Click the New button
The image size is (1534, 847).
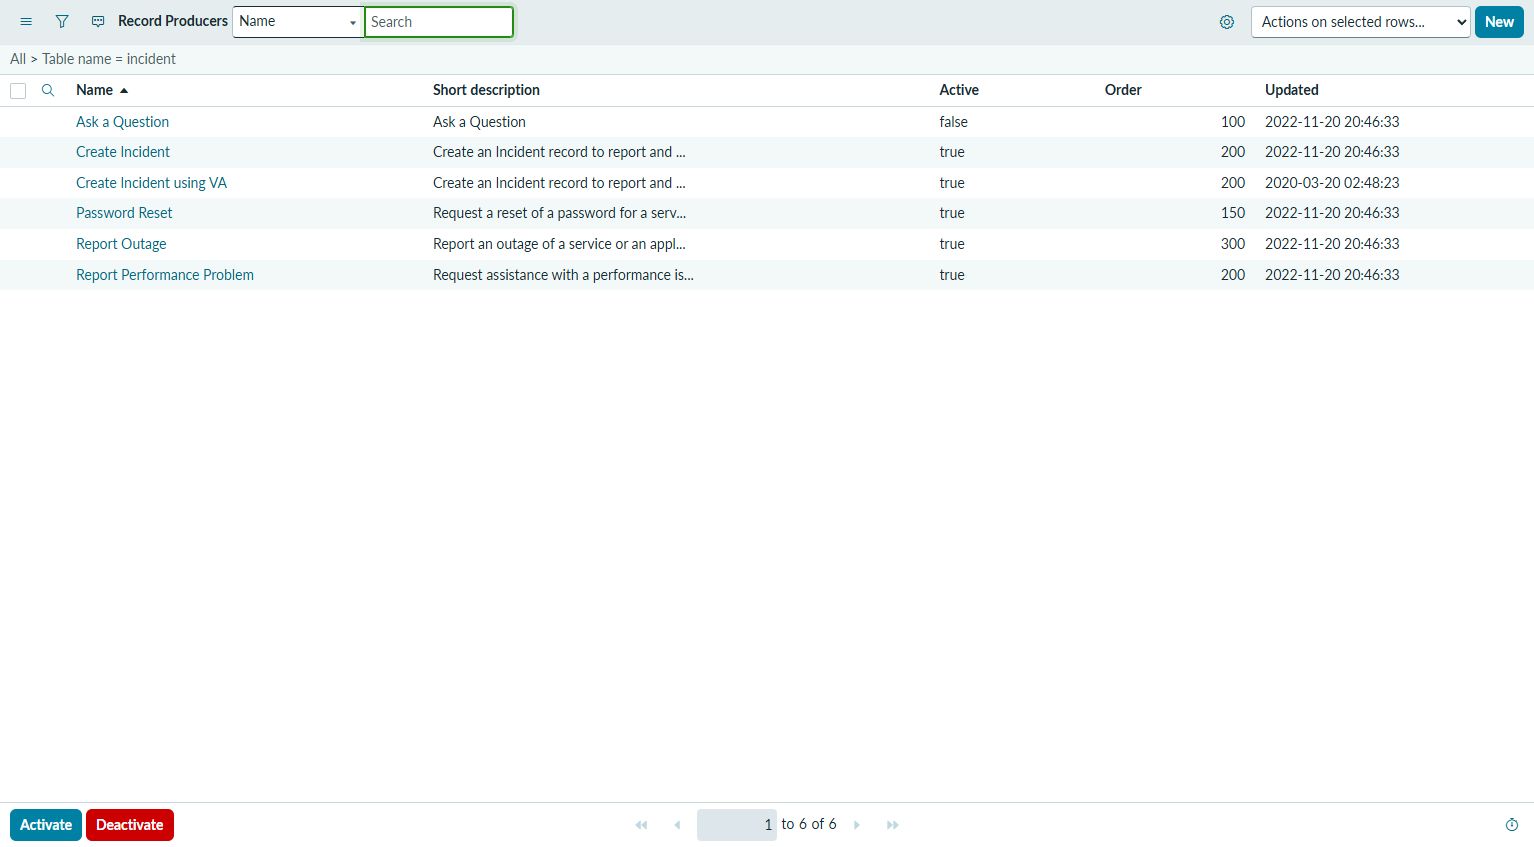[x=1499, y=22]
